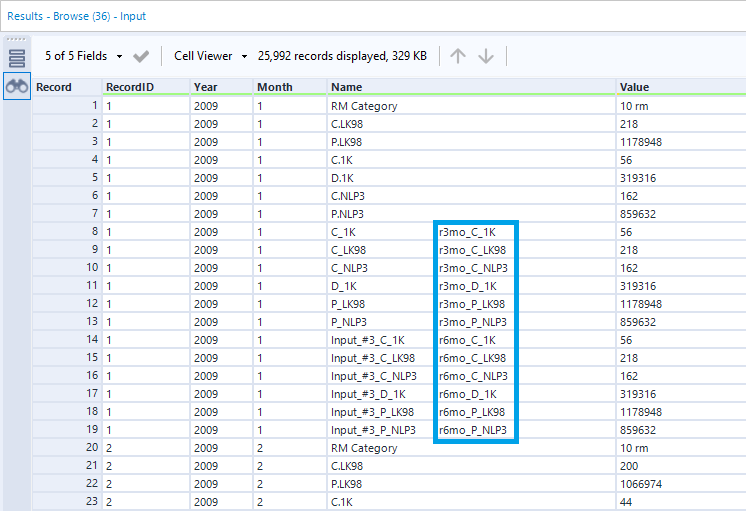Screen dimensions: 746x511
Task: Click the down arrow next record icon
Action: (486, 56)
